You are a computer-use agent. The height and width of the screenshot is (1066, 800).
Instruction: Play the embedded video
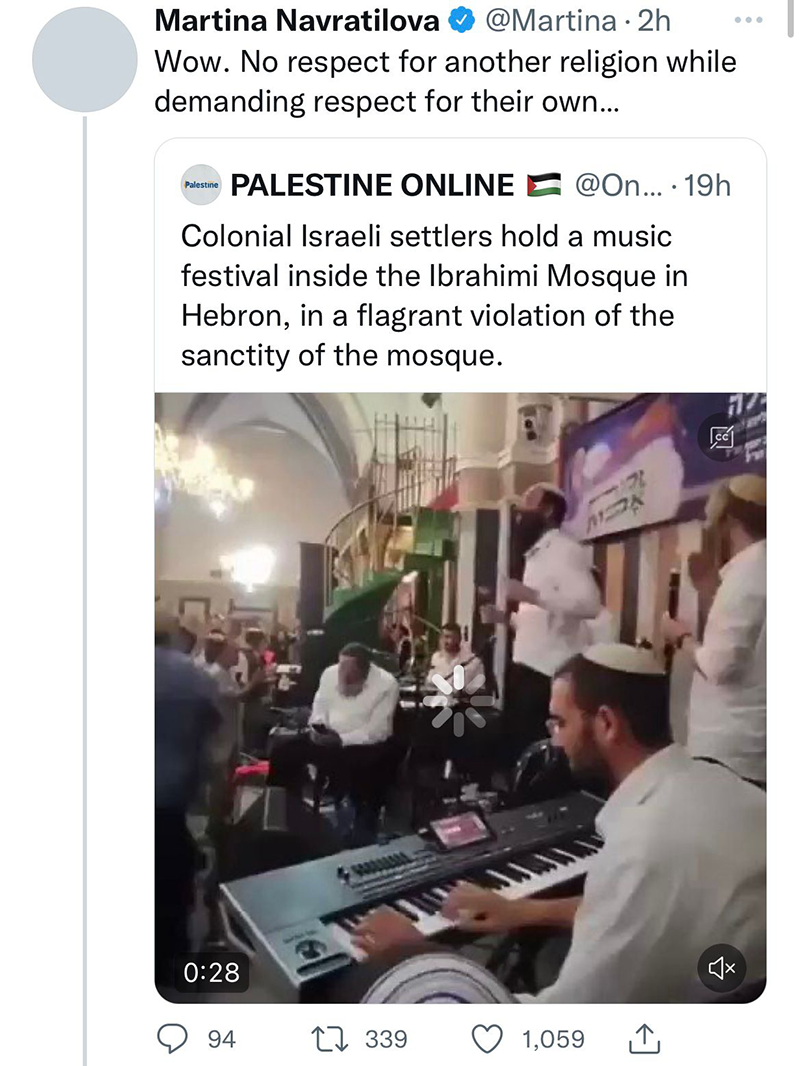click(459, 700)
